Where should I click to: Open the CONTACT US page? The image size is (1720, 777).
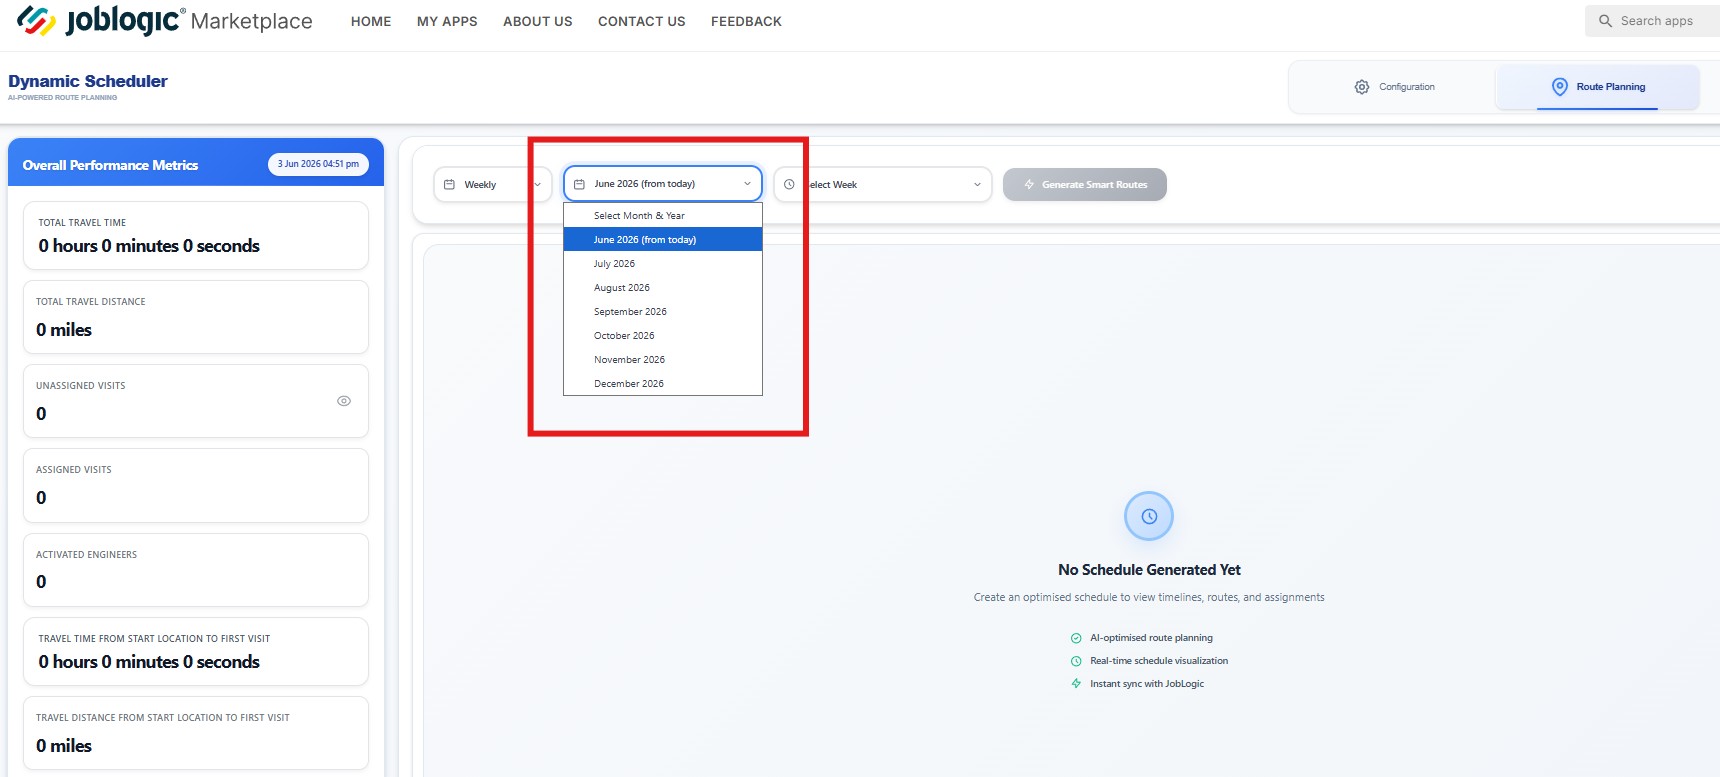pos(642,21)
